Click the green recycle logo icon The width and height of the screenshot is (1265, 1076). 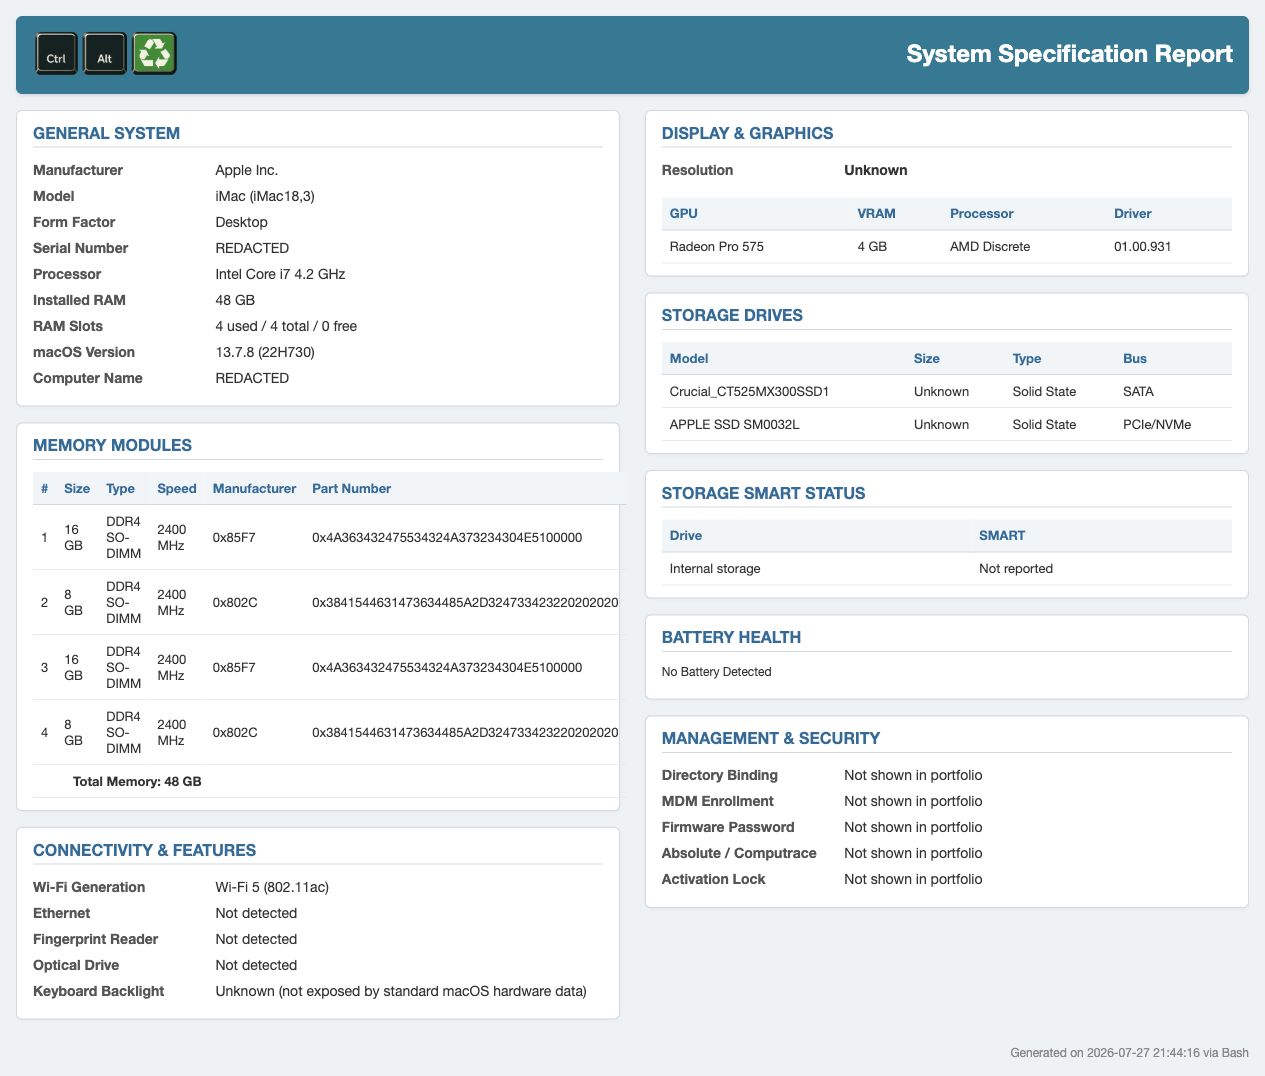click(x=154, y=54)
